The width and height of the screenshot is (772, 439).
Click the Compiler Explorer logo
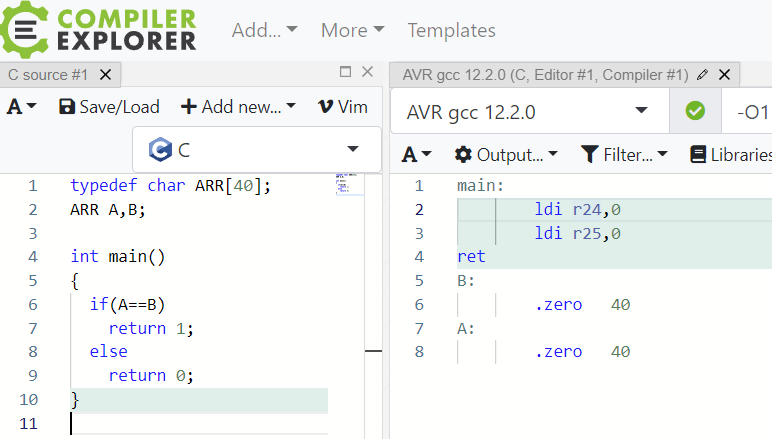tap(100, 29)
